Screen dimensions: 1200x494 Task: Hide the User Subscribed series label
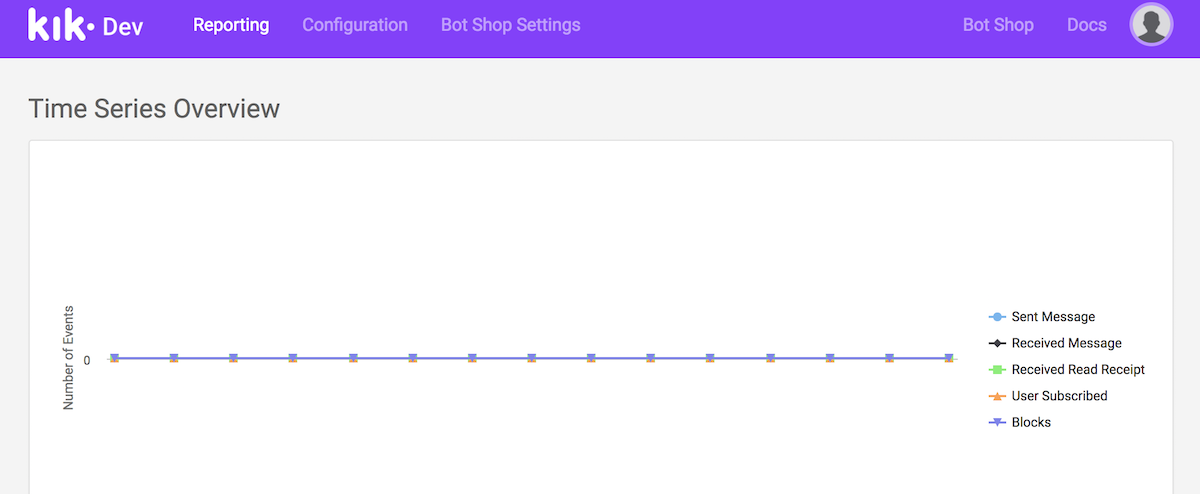(1059, 396)
